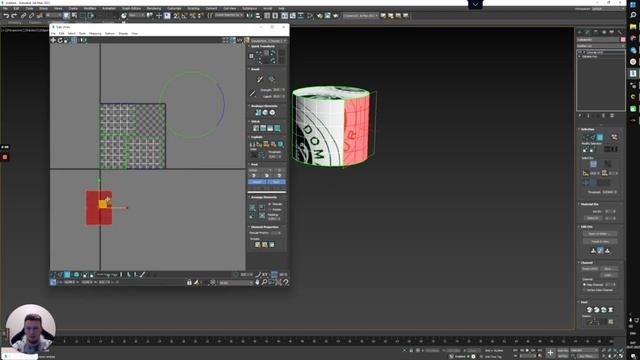Click the pink object color swatch
The height and width of the screenshot is (360, 640).
coord(623,40)
